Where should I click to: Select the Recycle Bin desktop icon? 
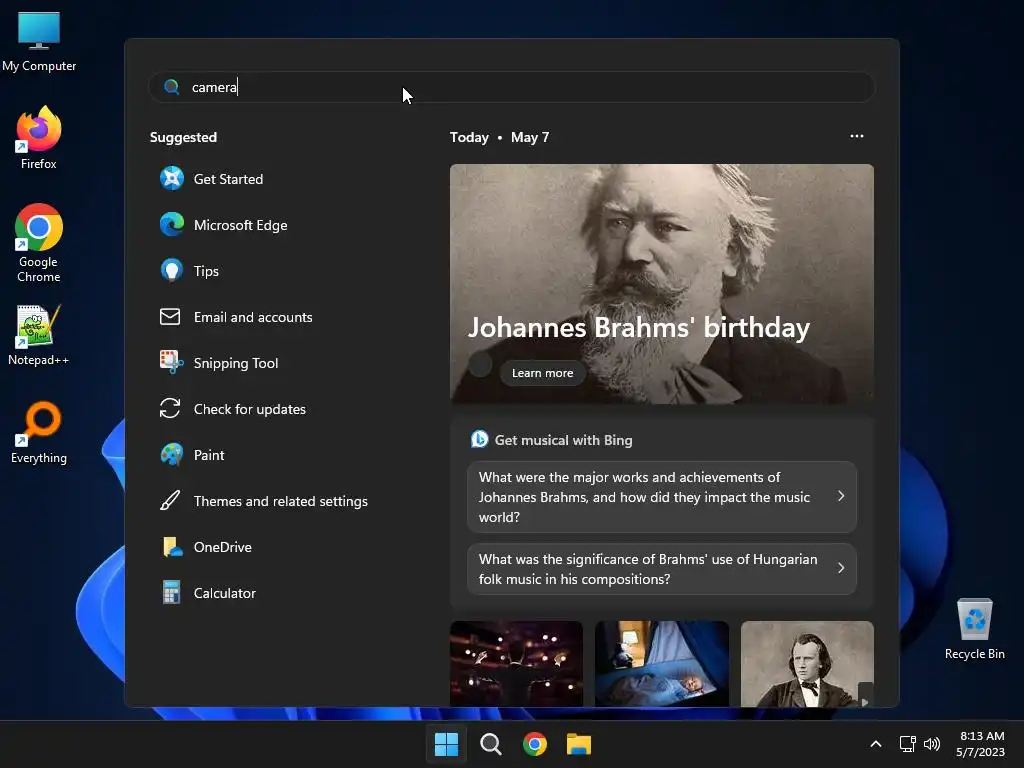974,629
